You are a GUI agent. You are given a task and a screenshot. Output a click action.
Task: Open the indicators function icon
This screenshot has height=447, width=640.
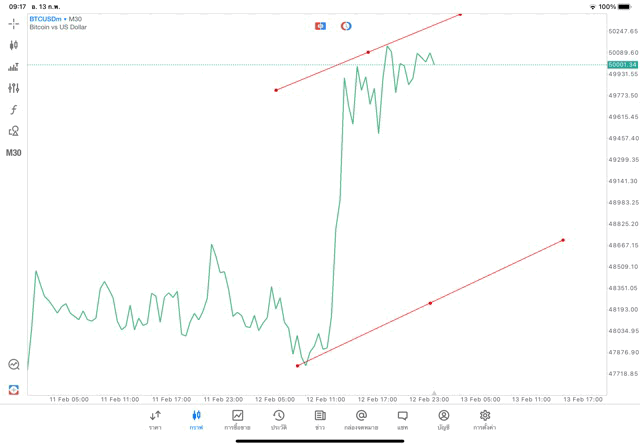pyautogui.click(x=14, y=110)
